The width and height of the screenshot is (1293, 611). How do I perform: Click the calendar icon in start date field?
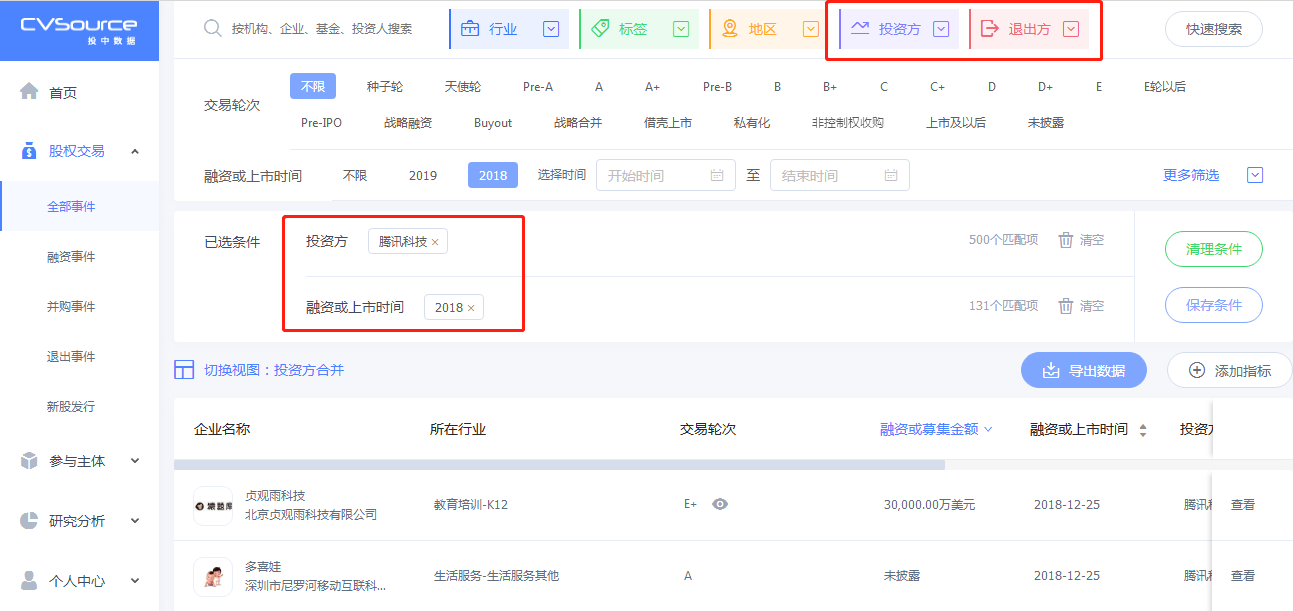[716, 176]
